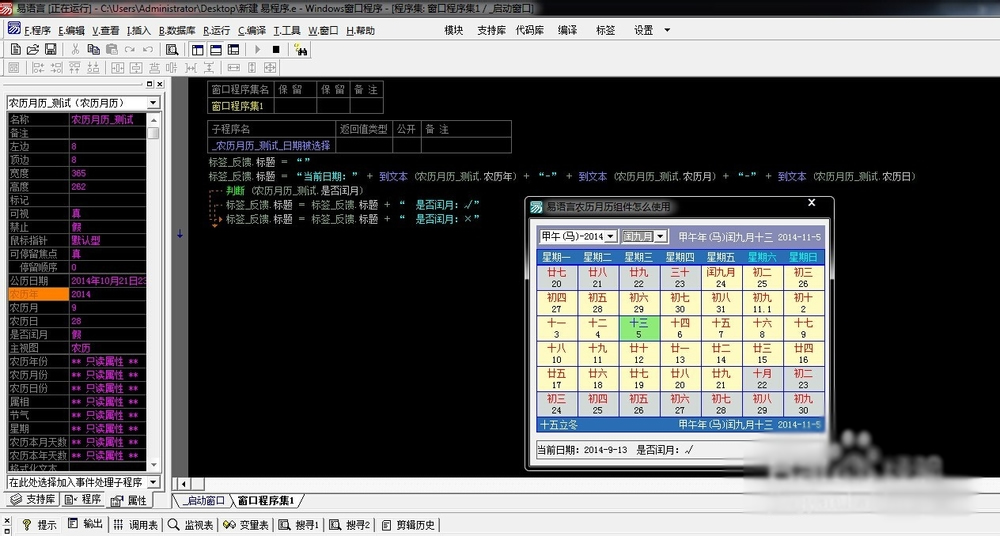The width and height of the screenshot is (1000, 536).
Task: Switch to the 程序 panel tab
Action: pyautogui.click(x=83, y=500)
